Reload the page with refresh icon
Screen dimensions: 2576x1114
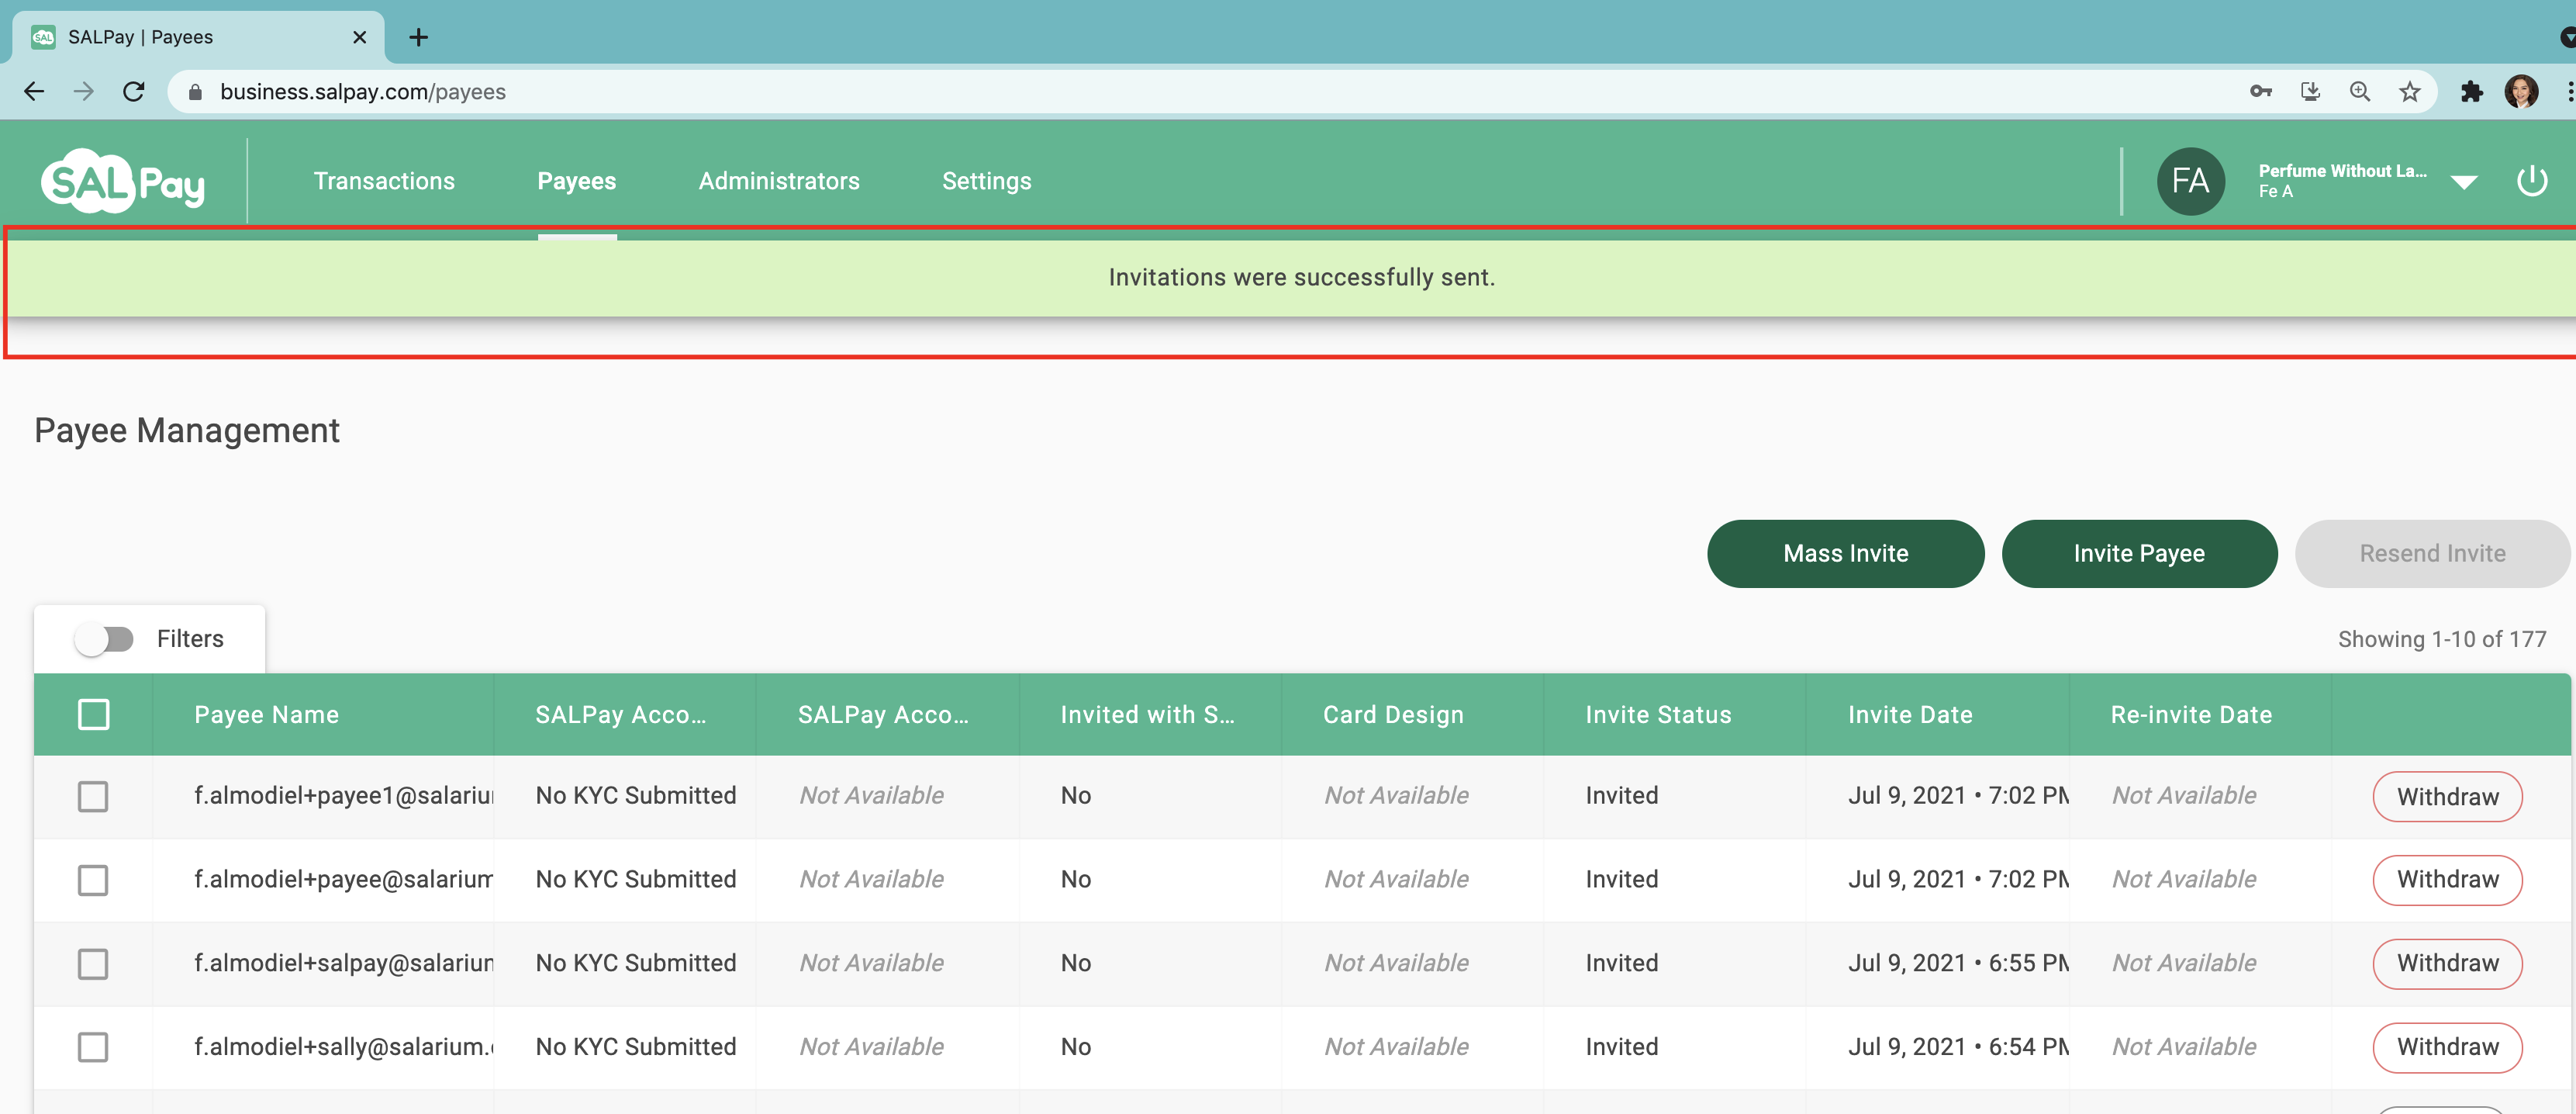[134, 92]
